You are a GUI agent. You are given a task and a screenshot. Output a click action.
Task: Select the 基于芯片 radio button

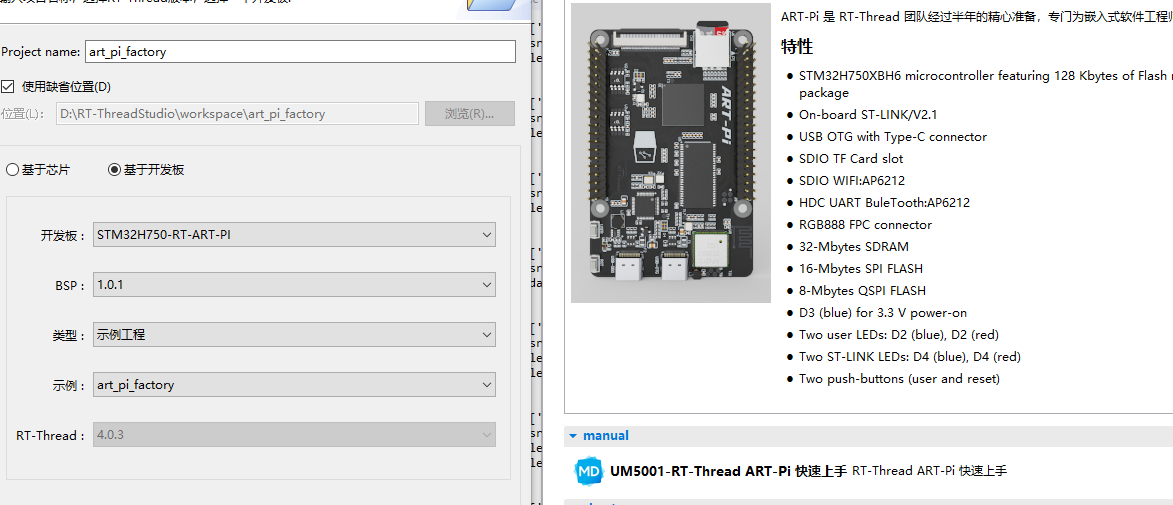coord(13,170)
